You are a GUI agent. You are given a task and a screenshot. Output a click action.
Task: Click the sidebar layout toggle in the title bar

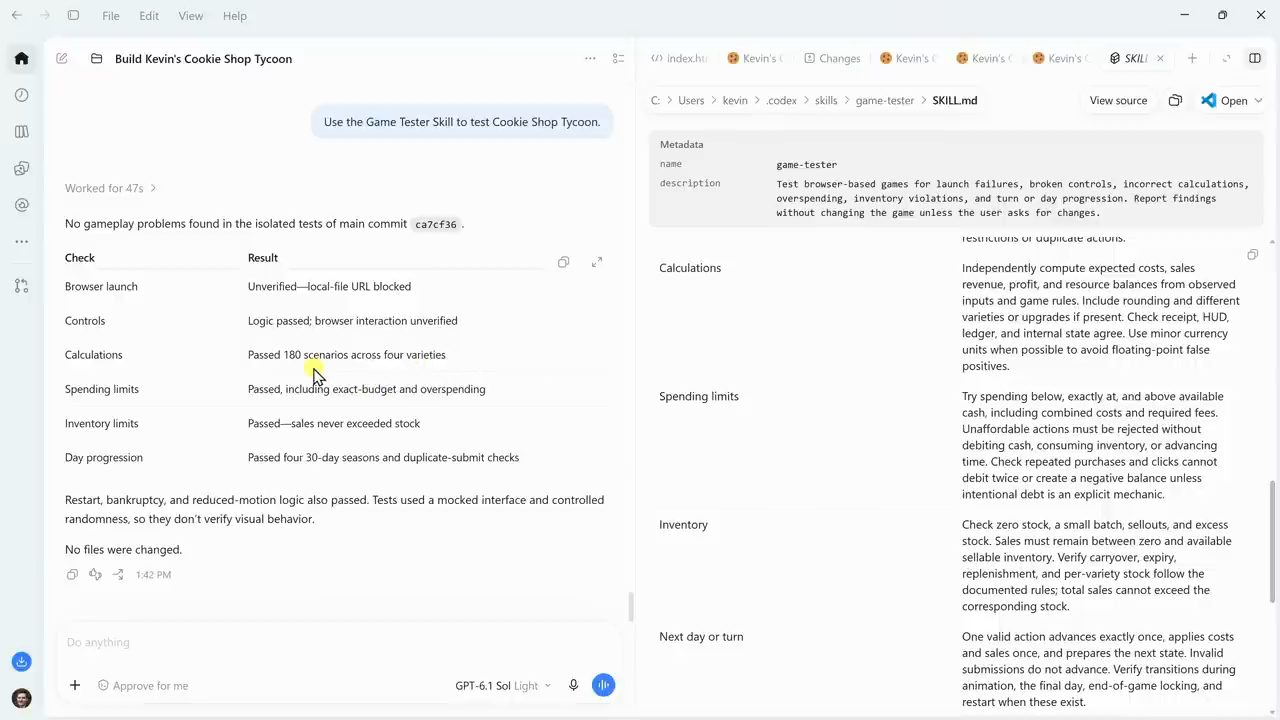pos(73,16)
